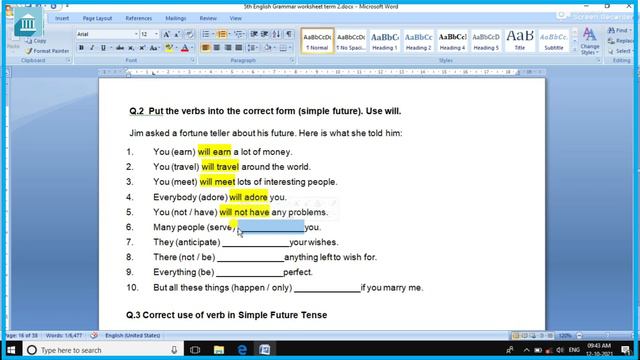640x360 pixels.
Task: Open Paragraph dialog launcher
Action: click(x=292, y=60)
